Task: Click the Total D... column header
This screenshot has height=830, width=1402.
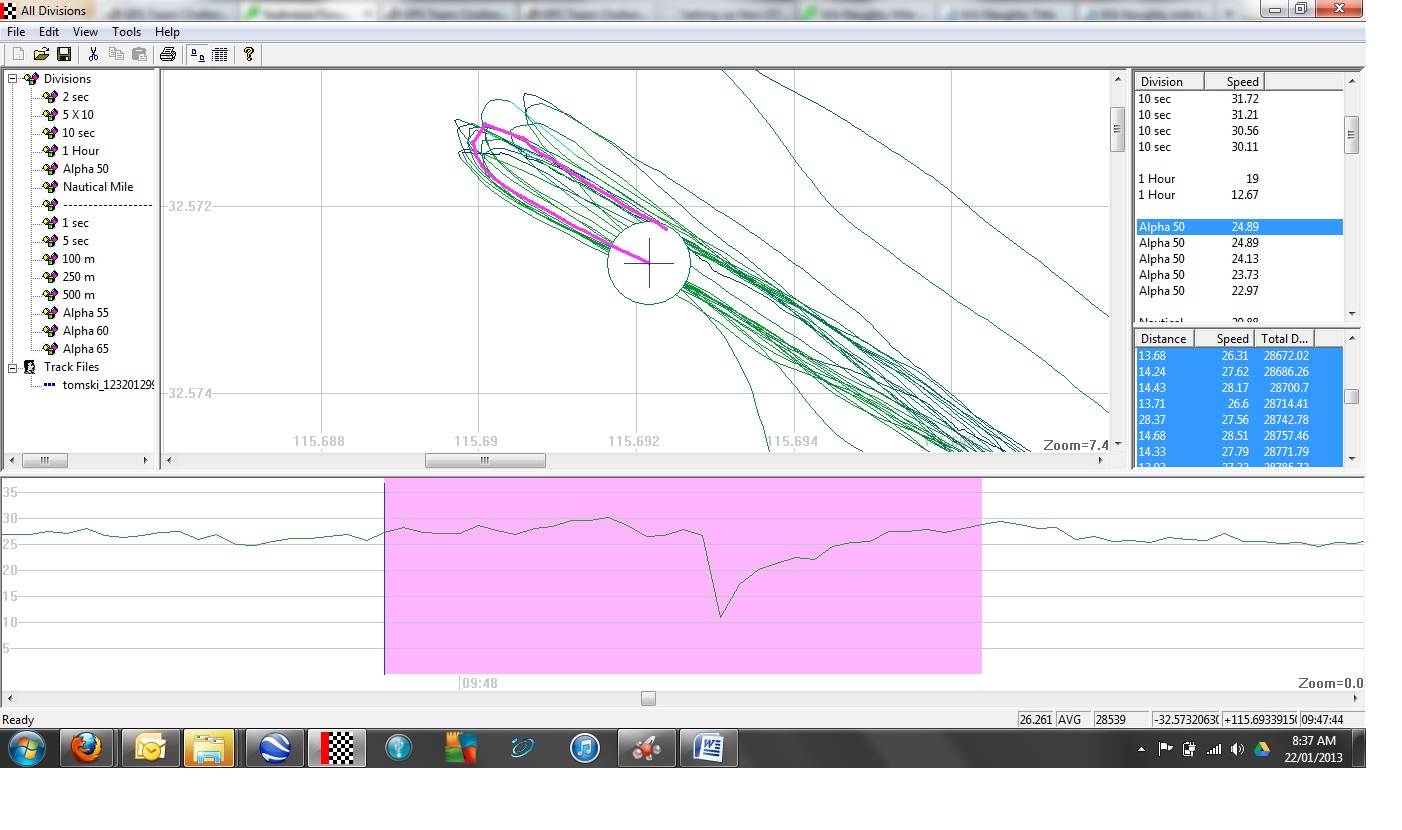Action: pos(1284,339)
